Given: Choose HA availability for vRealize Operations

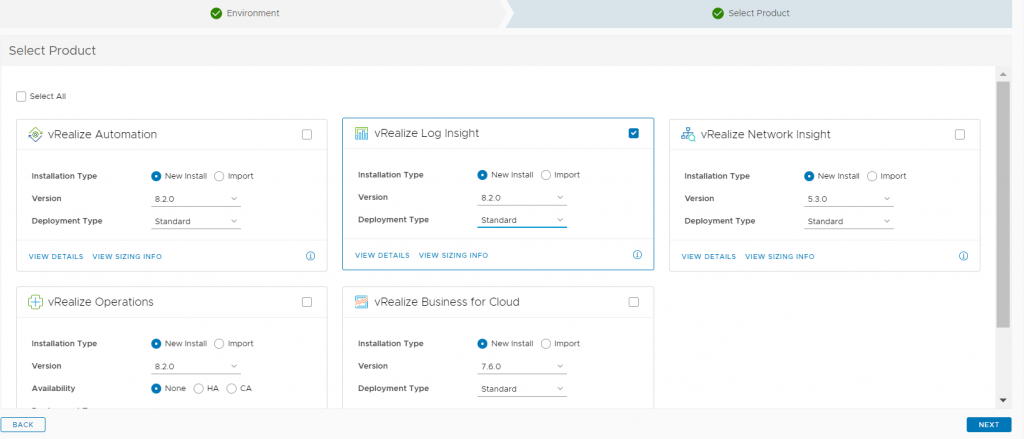Looking at the screenshot, I should (199, 388).
